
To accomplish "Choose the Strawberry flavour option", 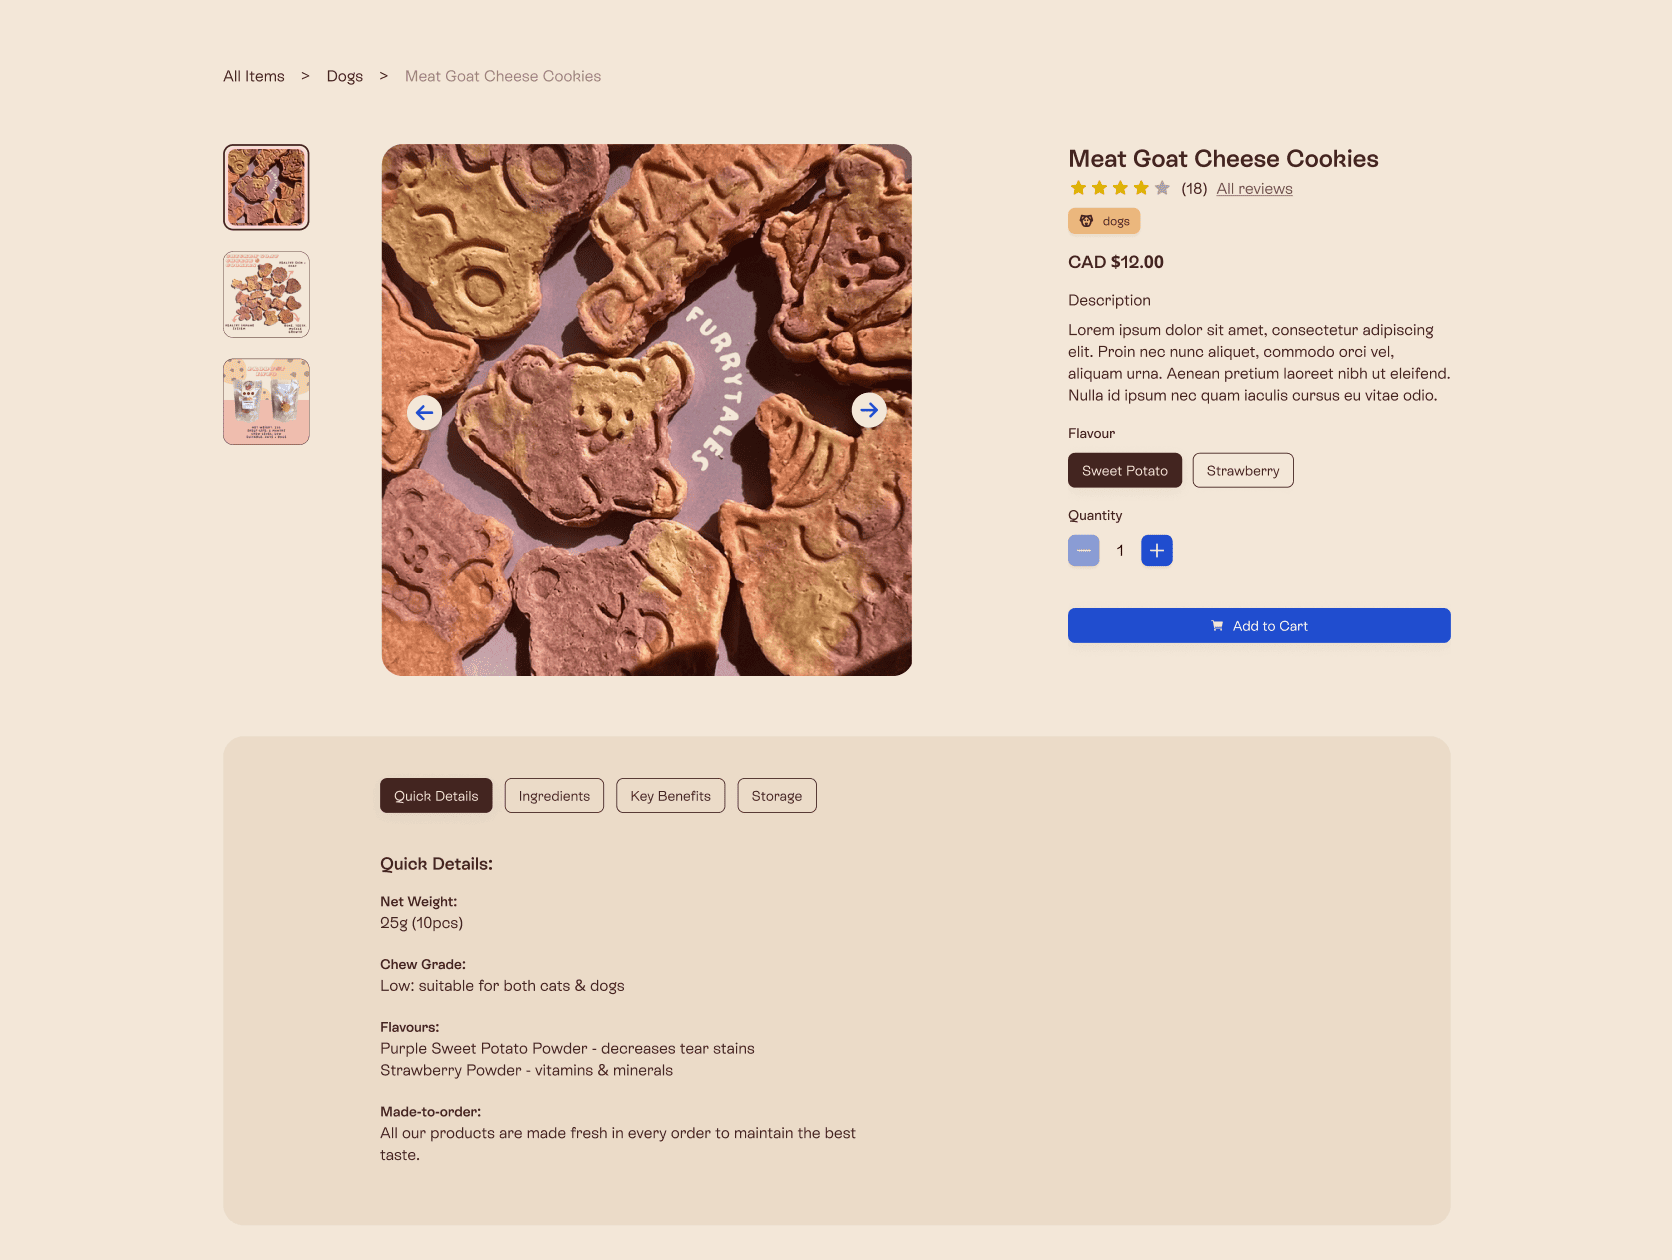I will [1243, 471].
